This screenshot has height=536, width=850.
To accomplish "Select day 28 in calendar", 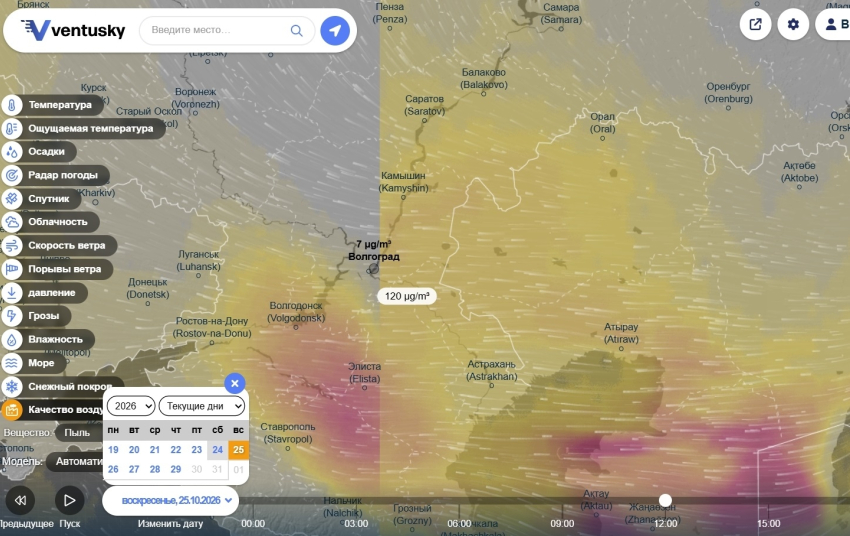I will [155, 469].
